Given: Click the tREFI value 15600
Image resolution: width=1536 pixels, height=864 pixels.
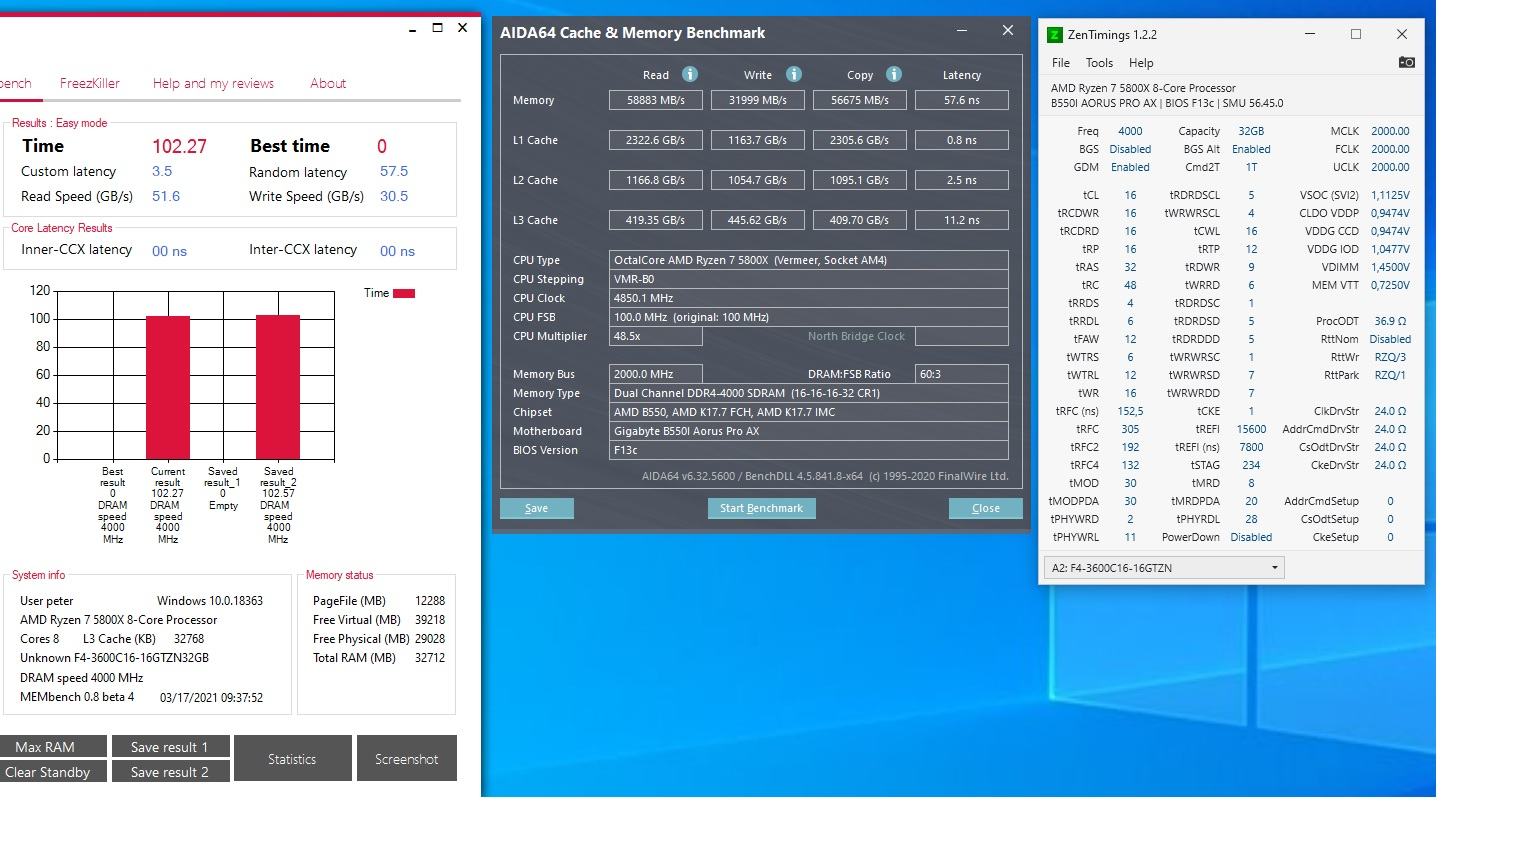Looking at the screenshot, I should [x=1251, y=429].
